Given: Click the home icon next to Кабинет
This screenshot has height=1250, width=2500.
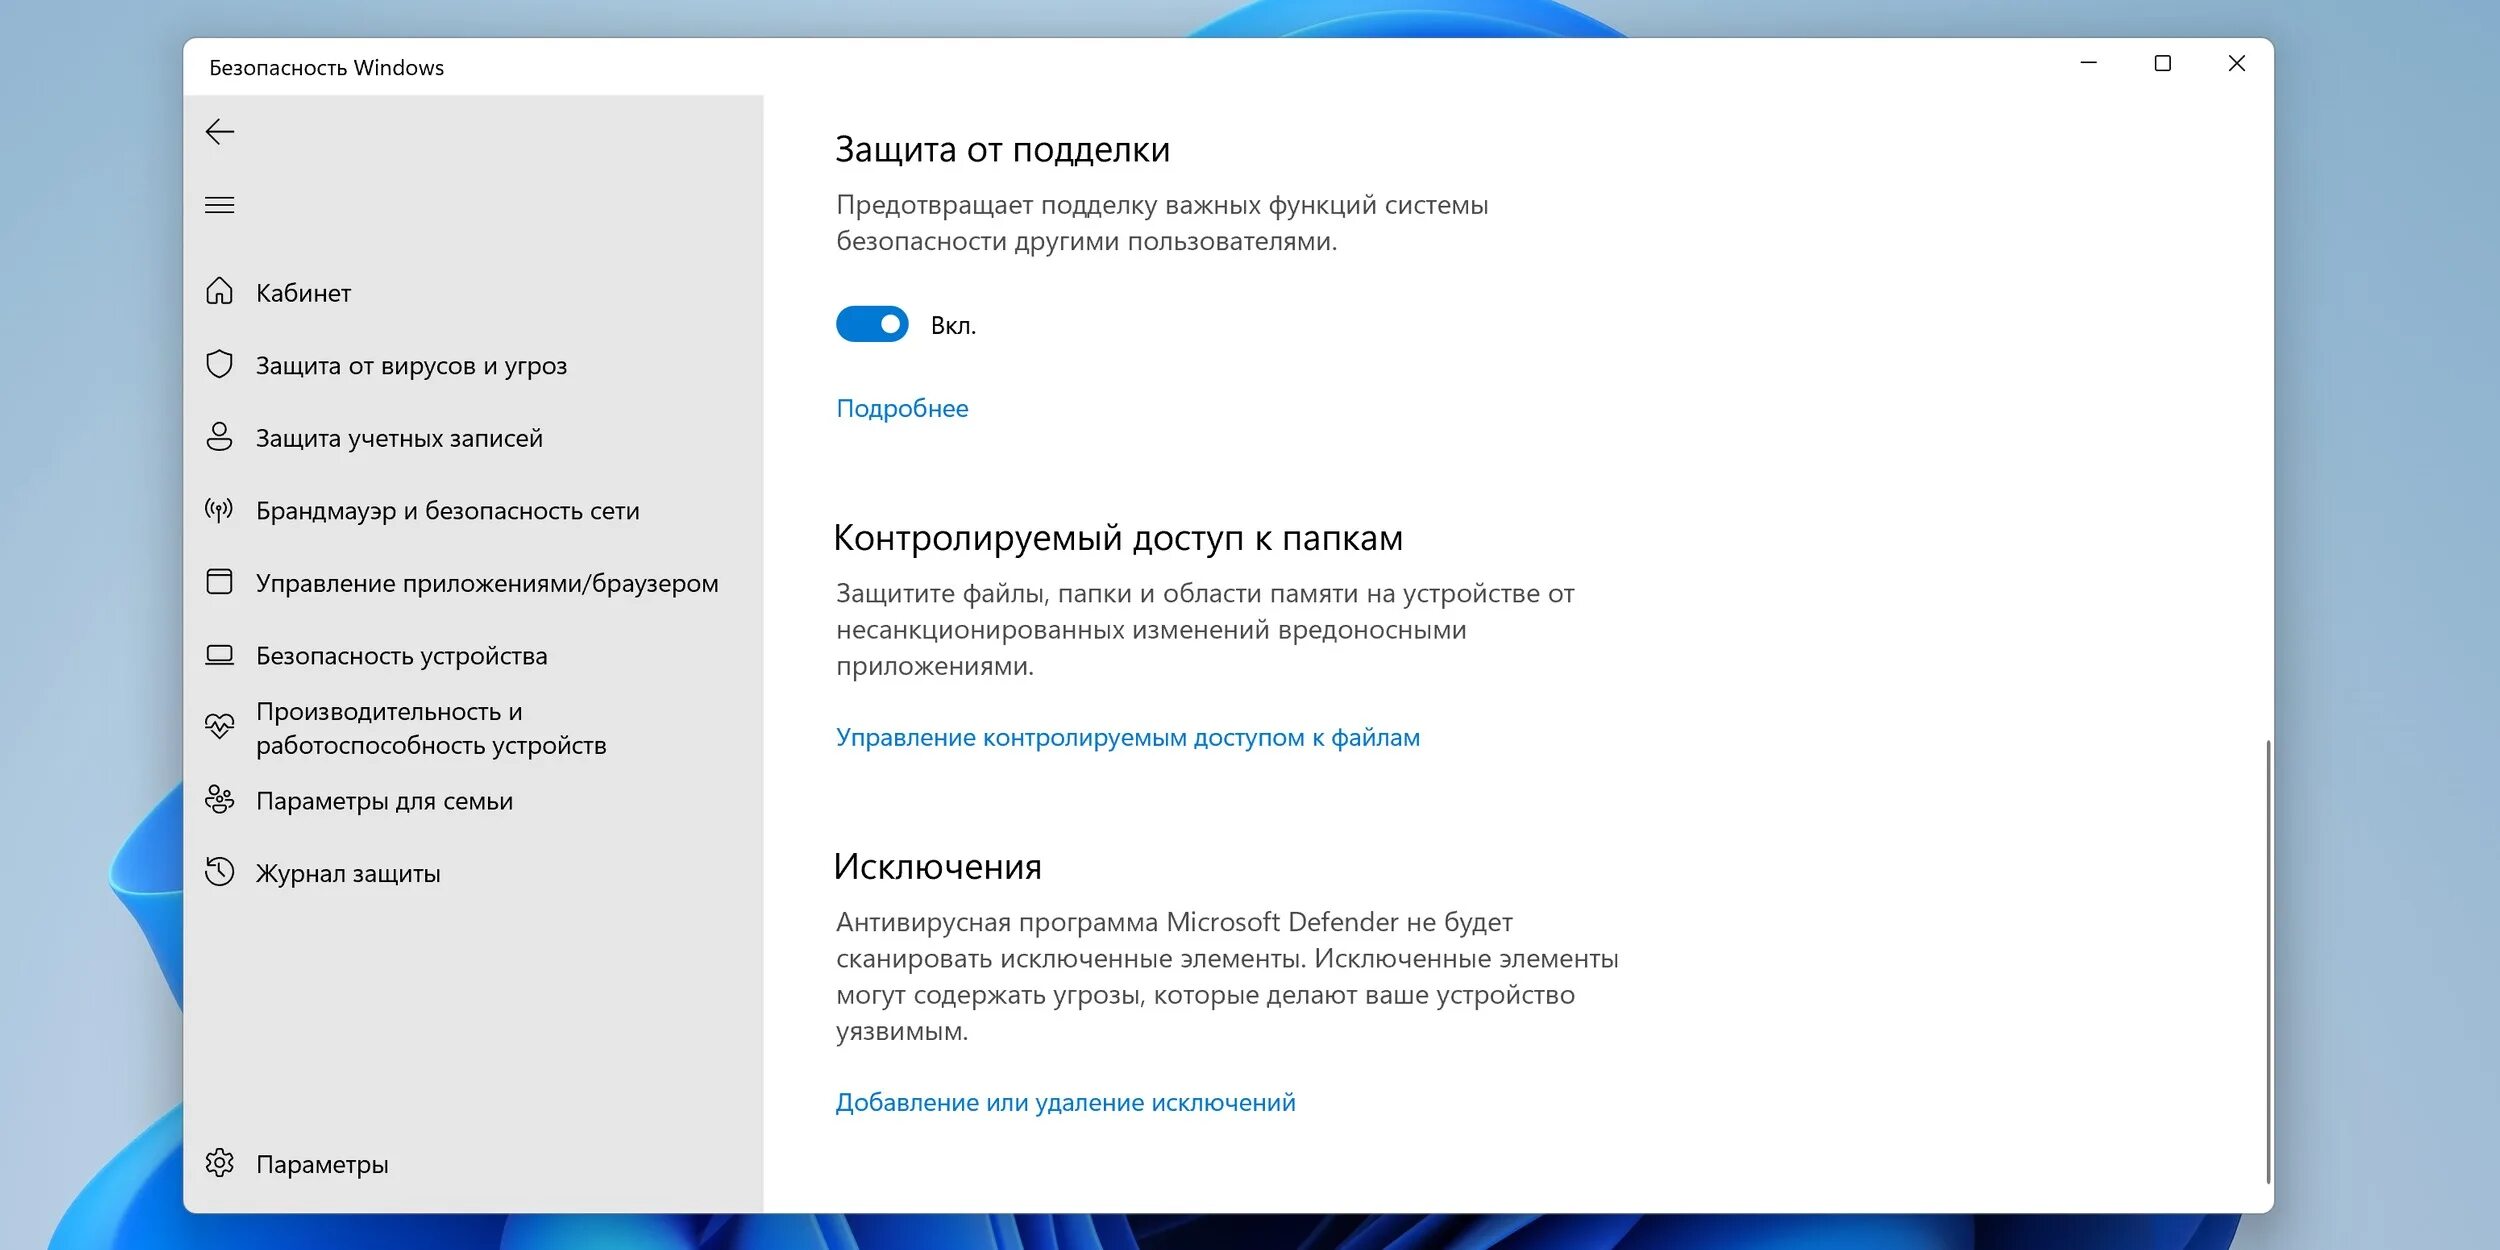Looking at the screenshot, I should coord(219,291).
